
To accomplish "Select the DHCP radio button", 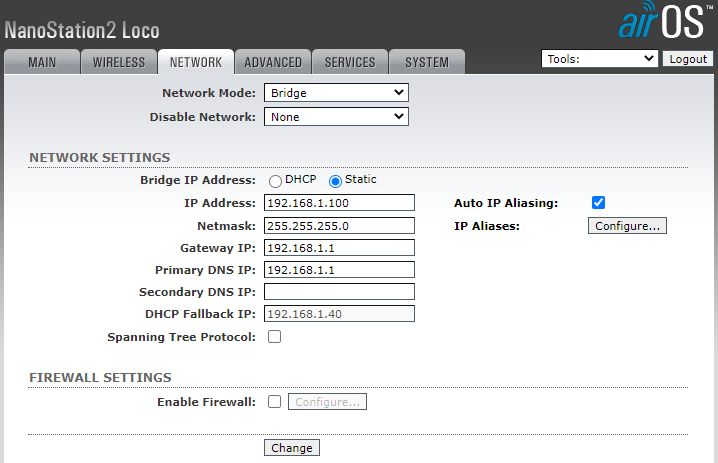I will [x=275, y=181].
